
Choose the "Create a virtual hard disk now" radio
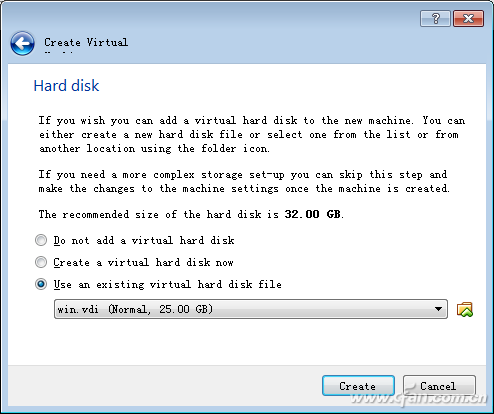point(41,262)
